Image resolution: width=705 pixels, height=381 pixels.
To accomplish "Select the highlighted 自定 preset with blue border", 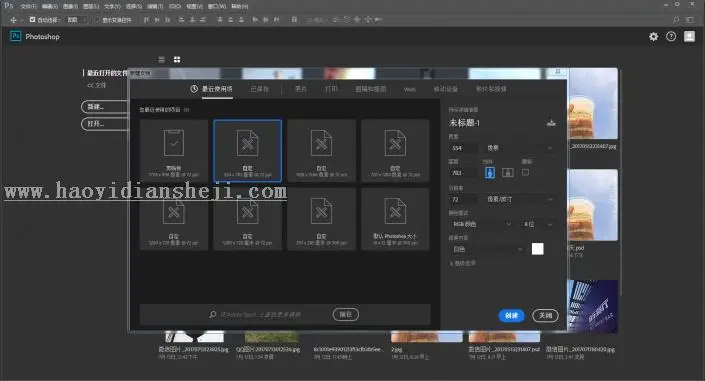I will click(248, 151).
